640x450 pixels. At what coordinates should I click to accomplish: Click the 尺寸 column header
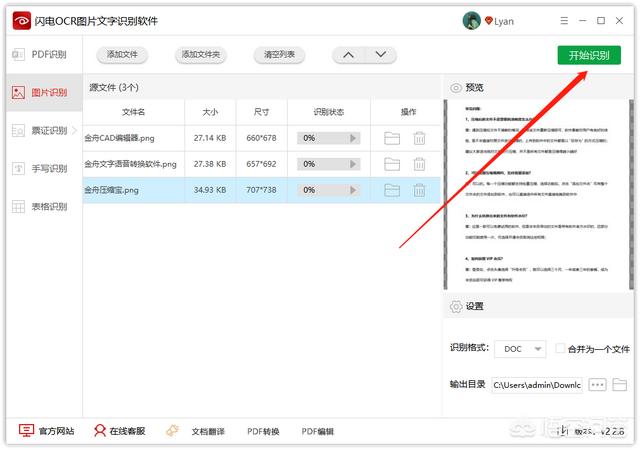click(x=261, y=112)
